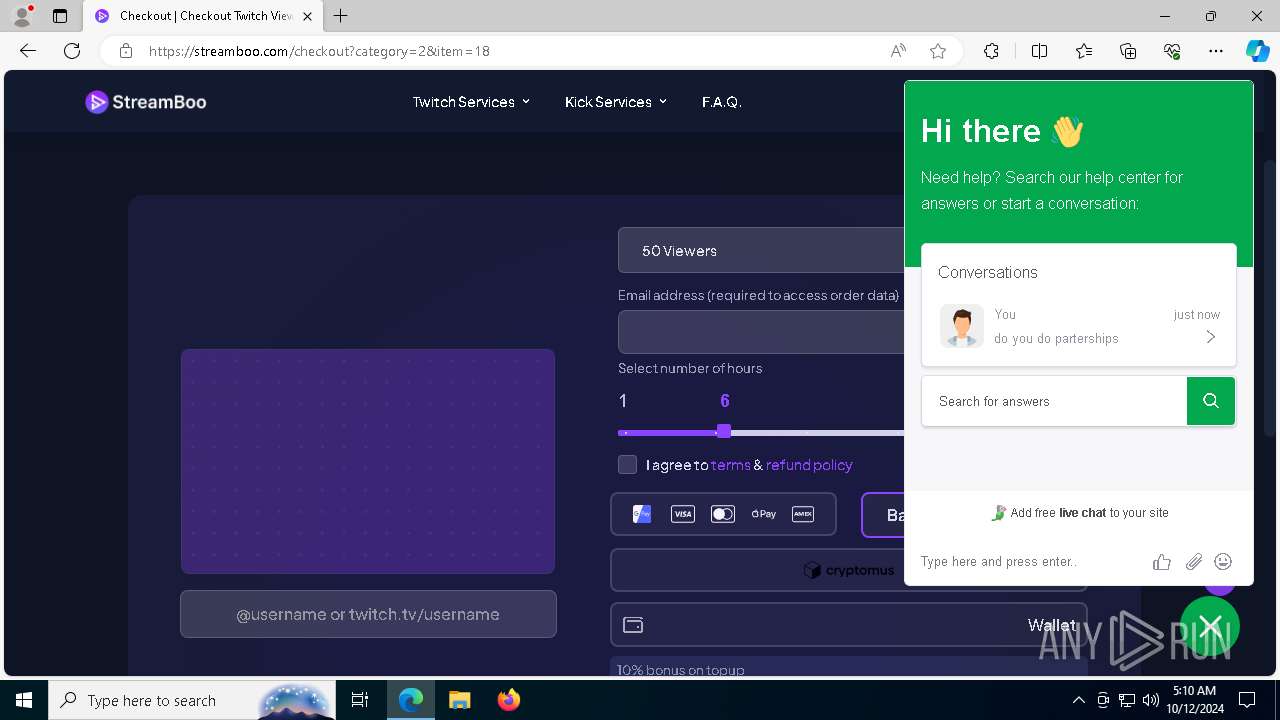Open the refund policy link
Viewport: 1280px width, 720px height.
tap(809, 465)
